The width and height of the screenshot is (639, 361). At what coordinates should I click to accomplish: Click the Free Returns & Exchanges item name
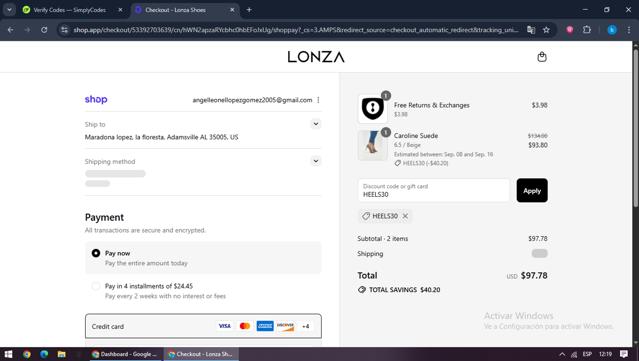pyautogui.click(x=432, y=105)
